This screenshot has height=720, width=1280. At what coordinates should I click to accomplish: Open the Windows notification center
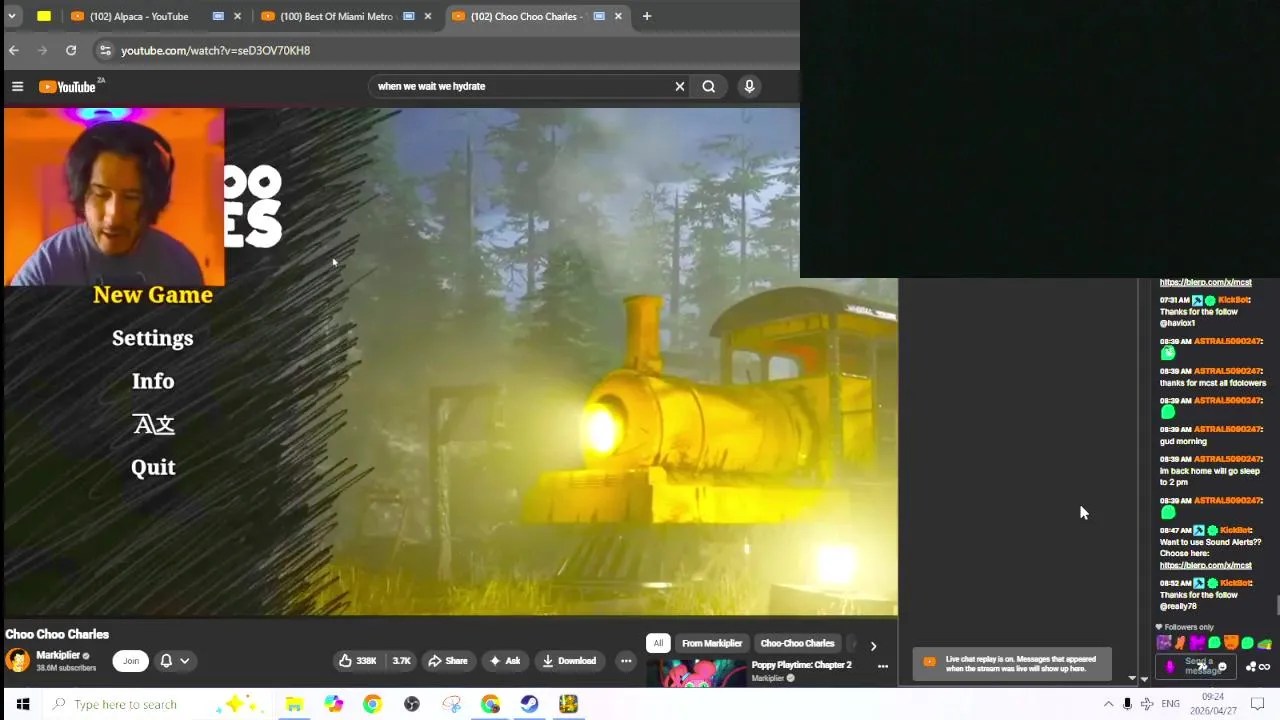coord(1258,704)
